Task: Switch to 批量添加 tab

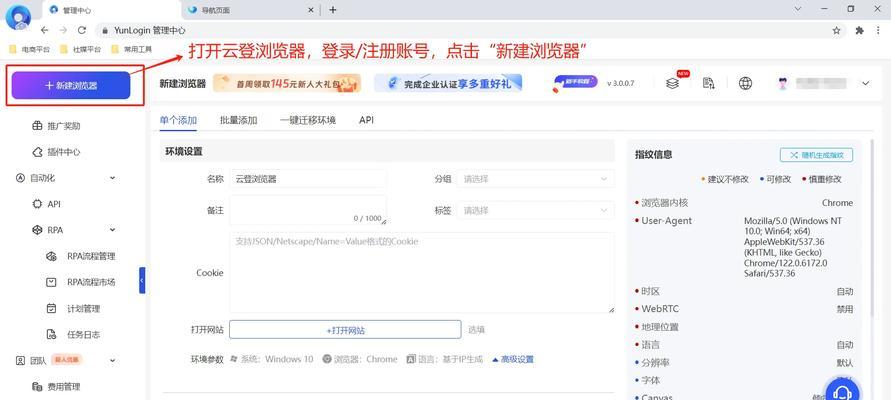Action: [239, 120]
